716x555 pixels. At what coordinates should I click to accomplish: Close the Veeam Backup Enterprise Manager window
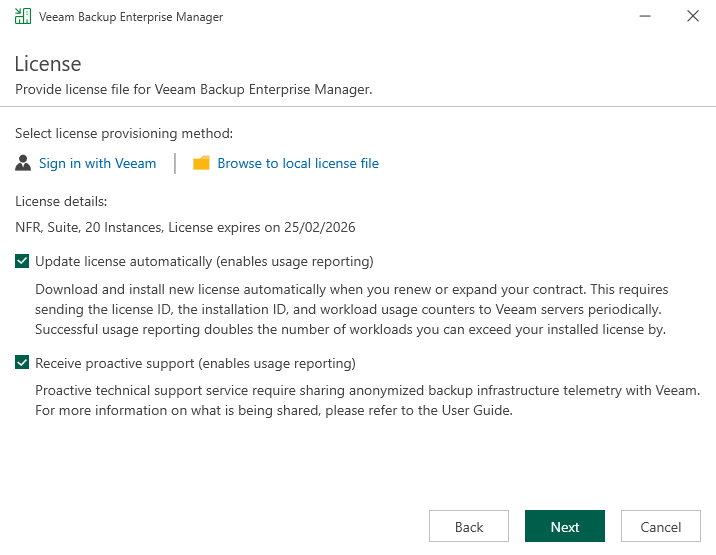[x=692, y=17]
